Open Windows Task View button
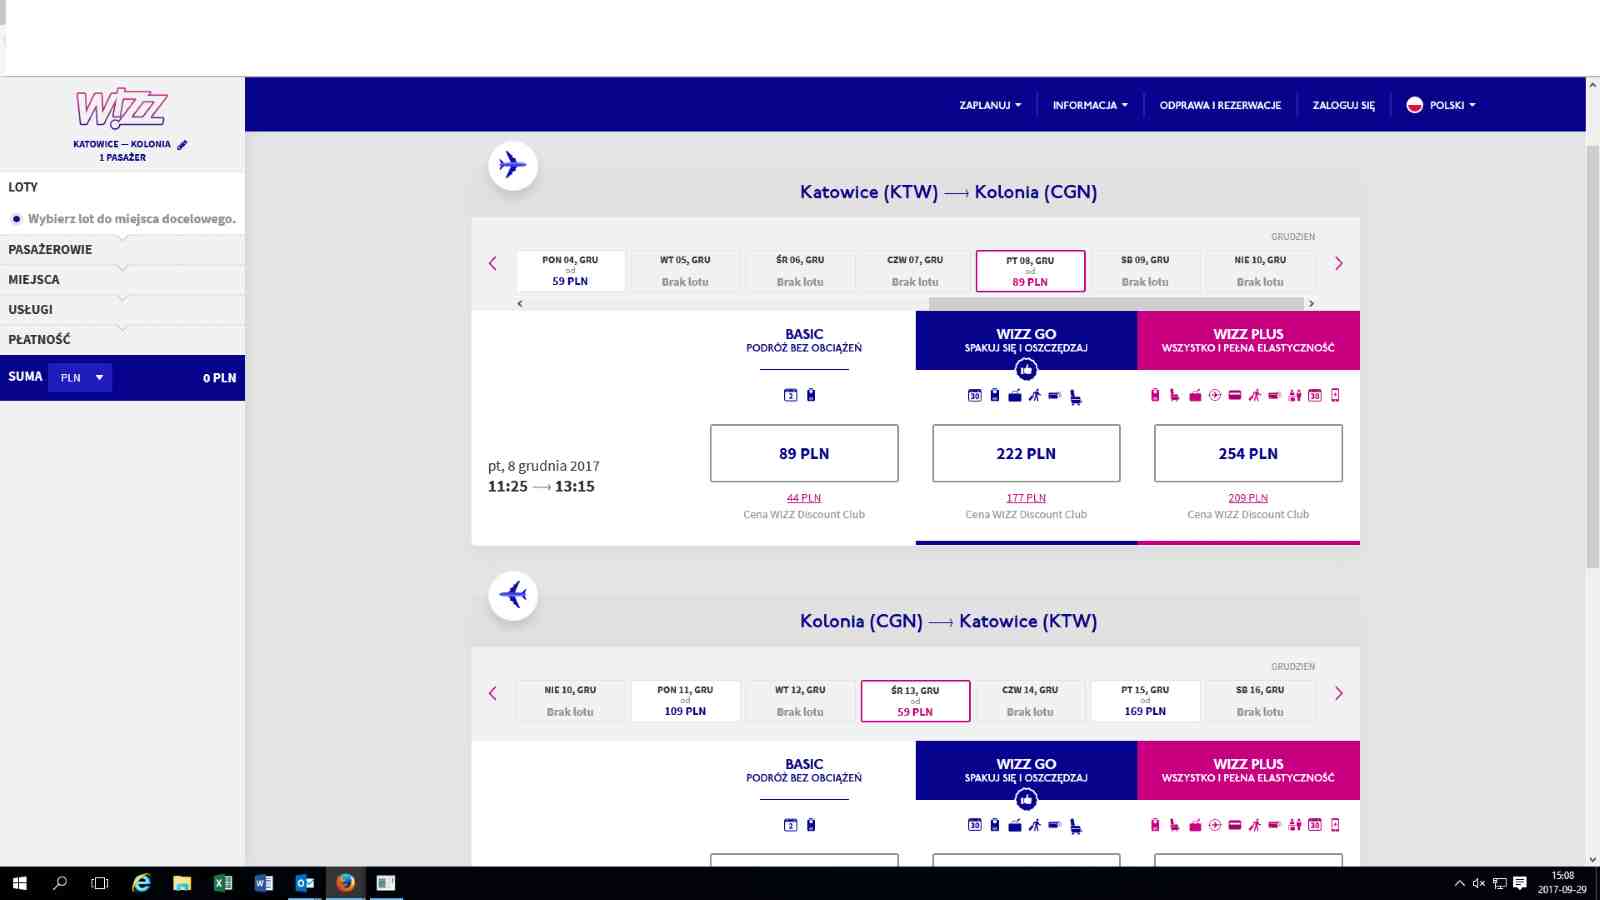1600x900 pixels. [x=99, y=882]
